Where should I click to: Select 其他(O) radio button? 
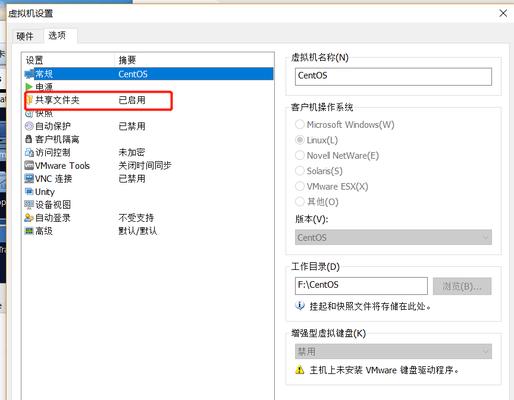pos(300,201)
